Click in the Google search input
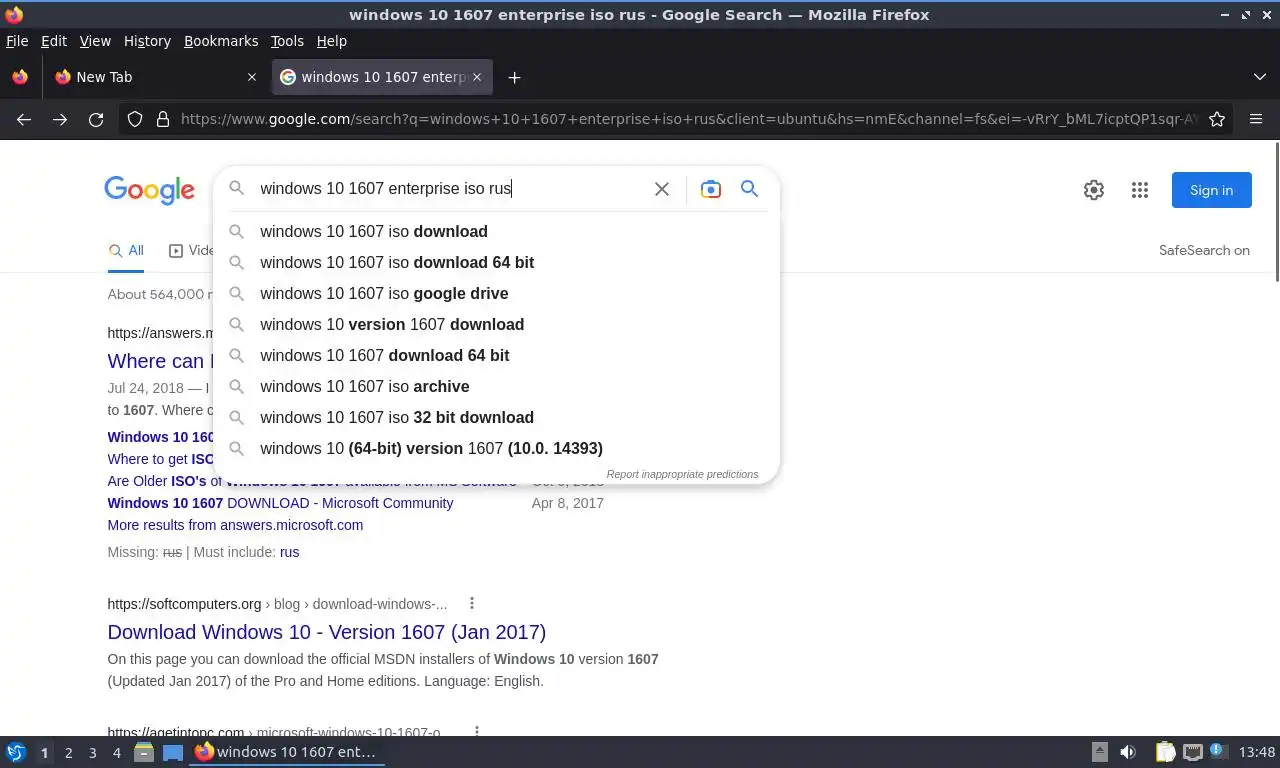Viewport: 1280px width, 768px height. [450, 188]
